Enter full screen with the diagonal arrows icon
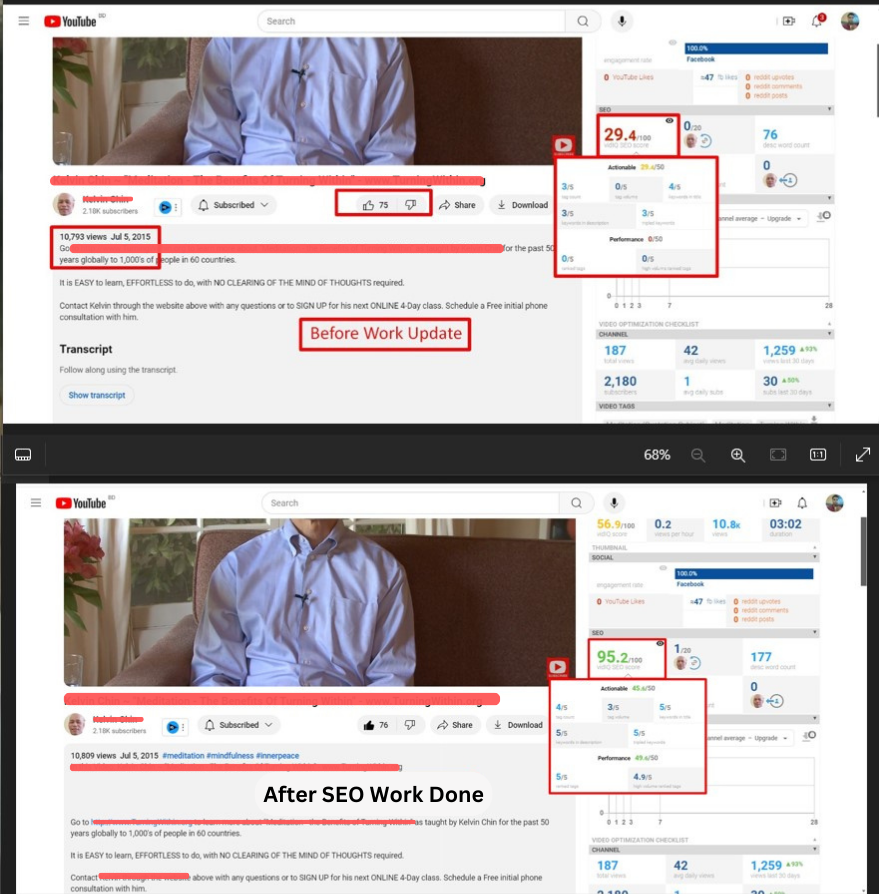This screenshot has height=894, width=879. 862,454
